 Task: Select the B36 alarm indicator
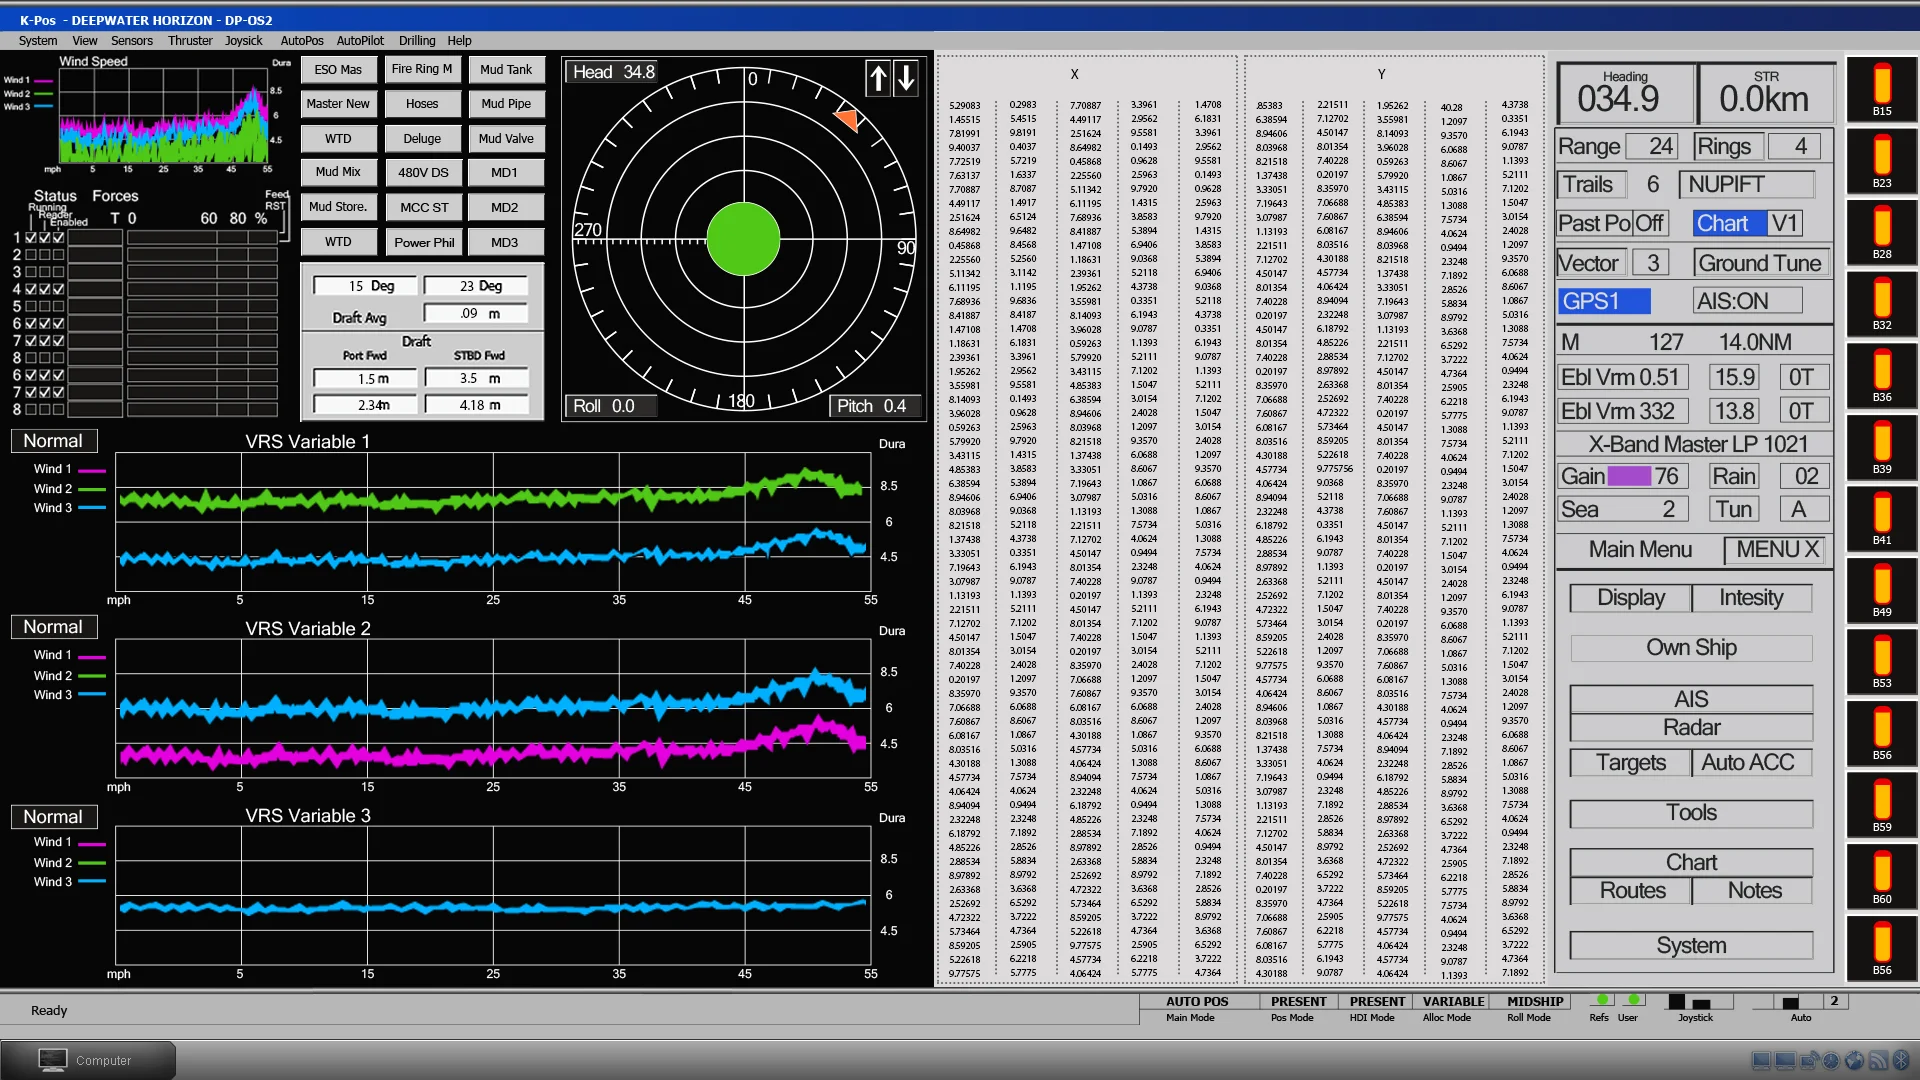pos(1882,375)
